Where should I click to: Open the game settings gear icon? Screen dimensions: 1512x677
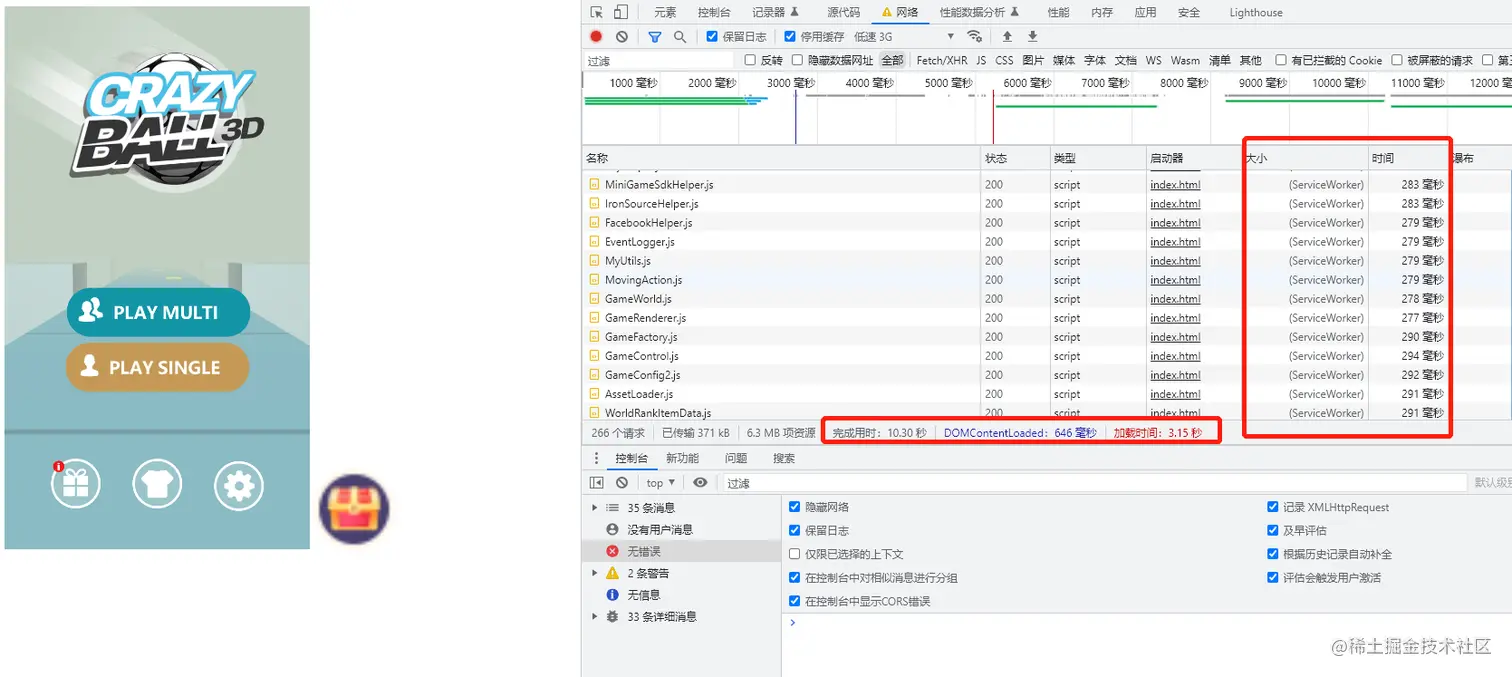(239, 486)
